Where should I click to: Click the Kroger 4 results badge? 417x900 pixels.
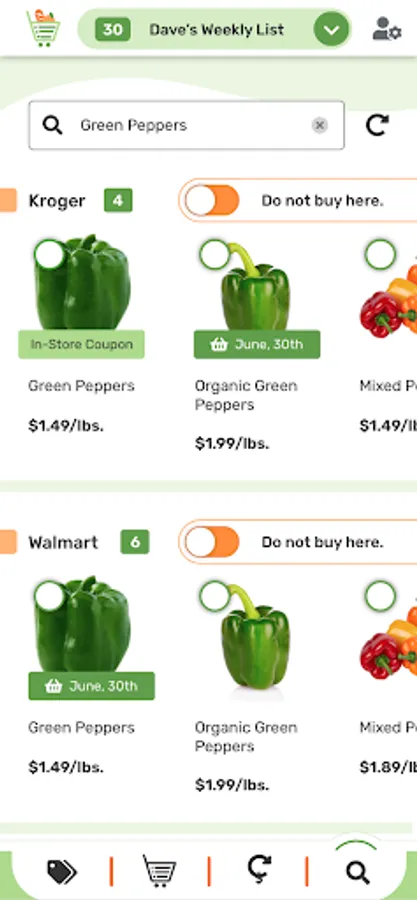[x=118, y=200]
